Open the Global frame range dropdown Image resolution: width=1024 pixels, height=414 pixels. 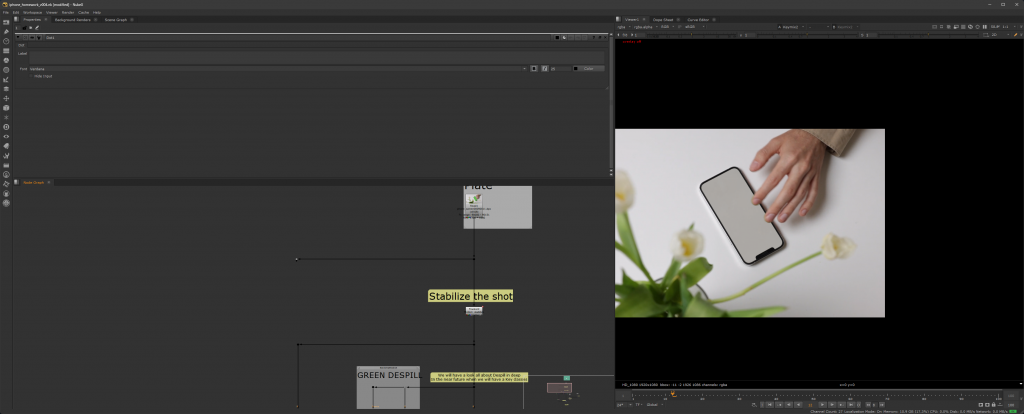[655, 405]
